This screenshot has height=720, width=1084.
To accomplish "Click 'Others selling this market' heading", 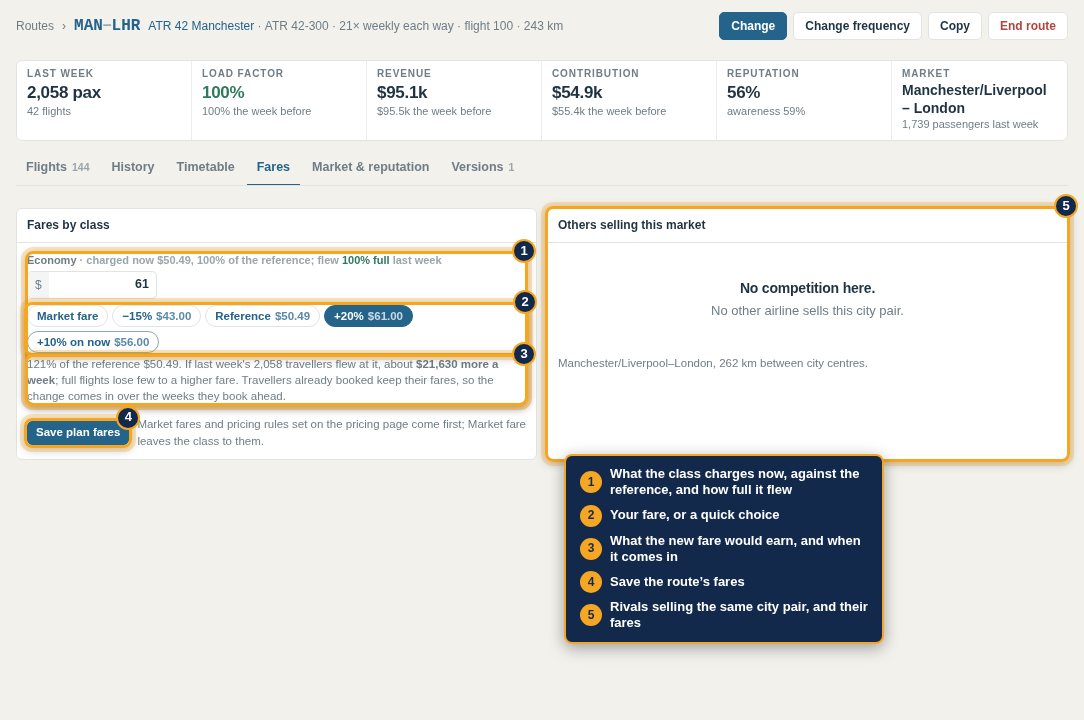I will (631, 225).
